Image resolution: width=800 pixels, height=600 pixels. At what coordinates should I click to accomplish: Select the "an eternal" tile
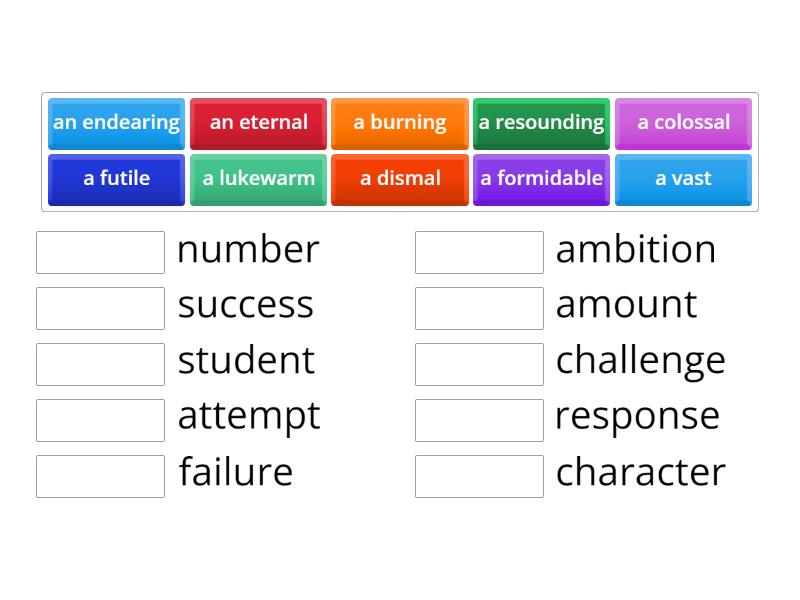pyautogui.click(x=258, y=123)
